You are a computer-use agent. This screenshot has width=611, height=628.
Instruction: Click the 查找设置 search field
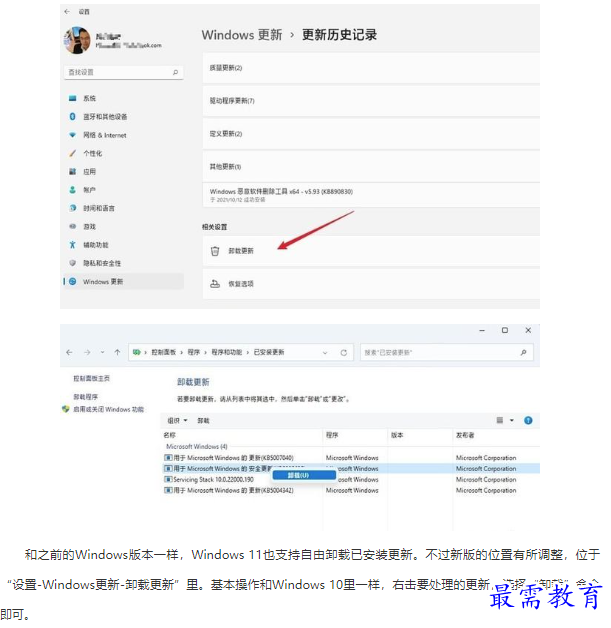pyautogui.click(x=124, y=72)
